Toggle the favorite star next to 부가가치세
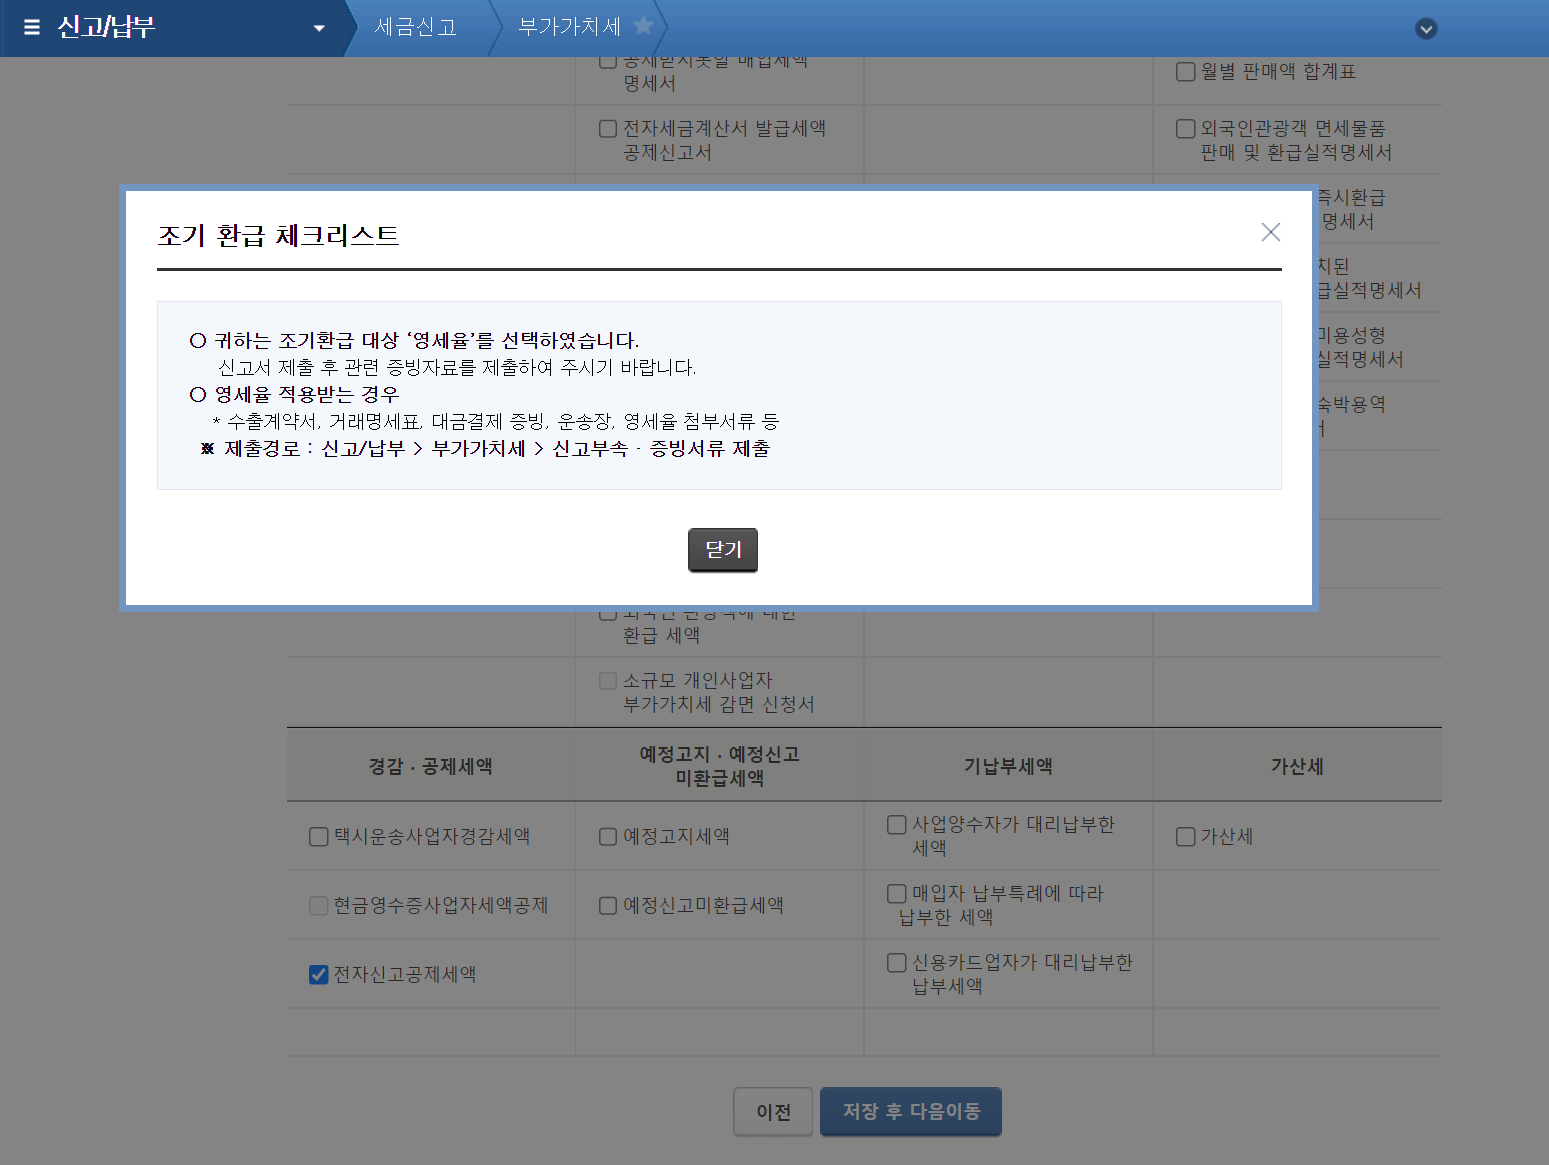This screenshot has width=1549, height=1165. click(643, 26)
